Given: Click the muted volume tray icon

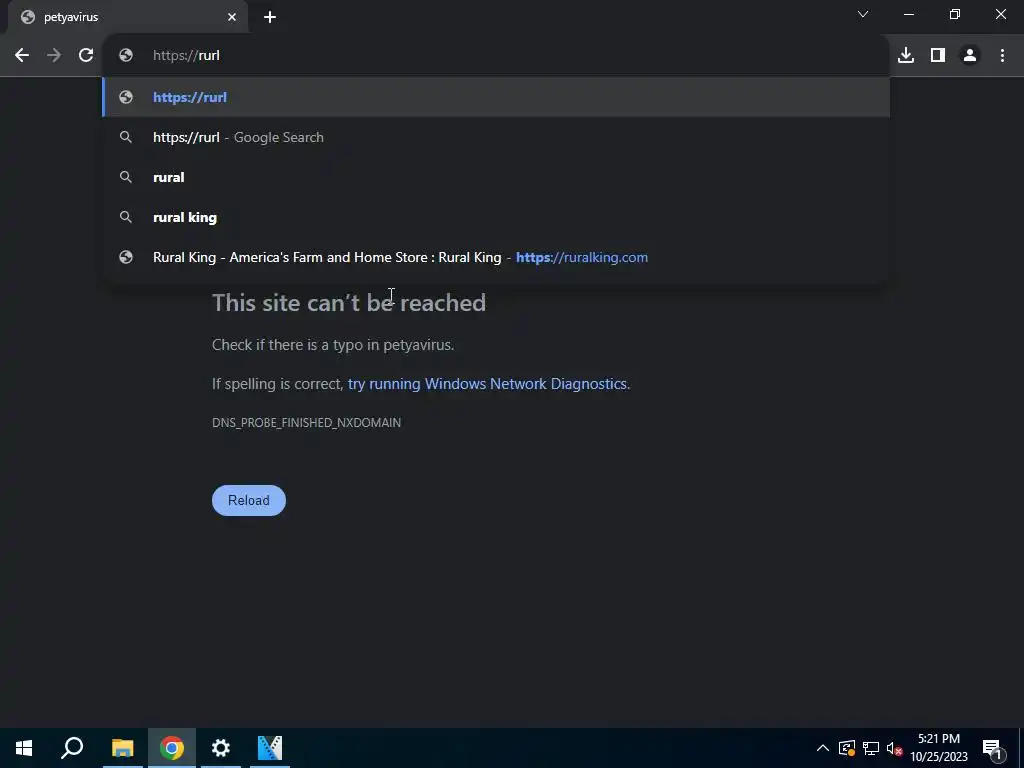Looking at the screenshot, I should click(894, 748).
